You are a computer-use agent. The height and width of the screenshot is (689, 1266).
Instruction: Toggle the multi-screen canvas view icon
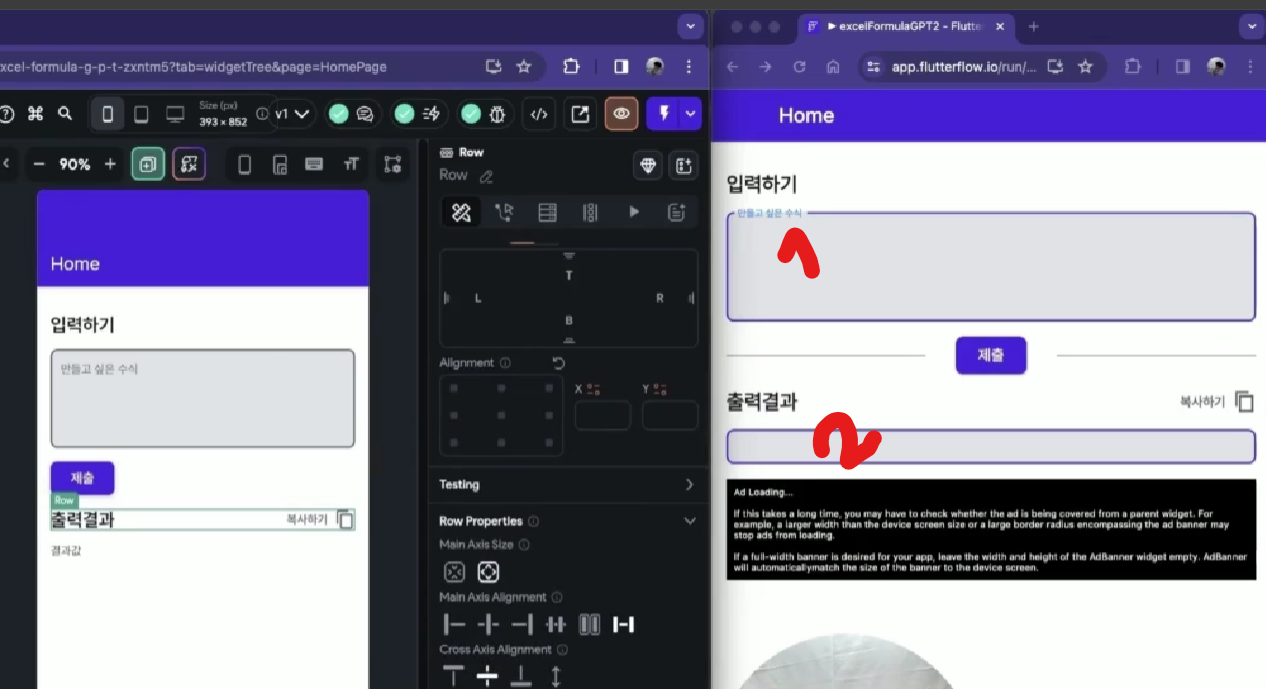148,164
